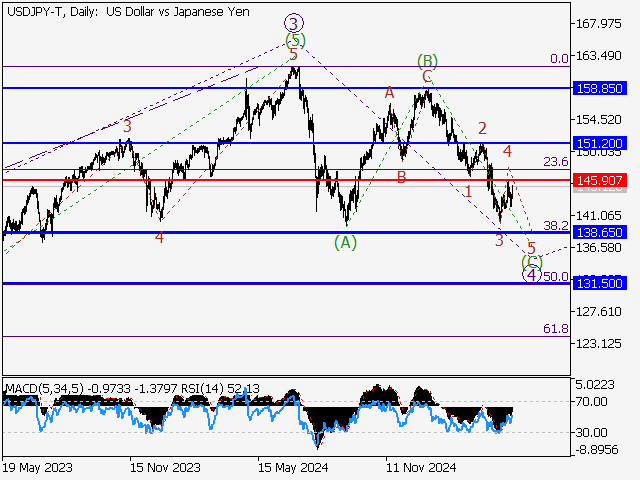This screenshot has height=480, width=640.
Task: Select the red B label below the 145.907 line
Action: (401, 177)
